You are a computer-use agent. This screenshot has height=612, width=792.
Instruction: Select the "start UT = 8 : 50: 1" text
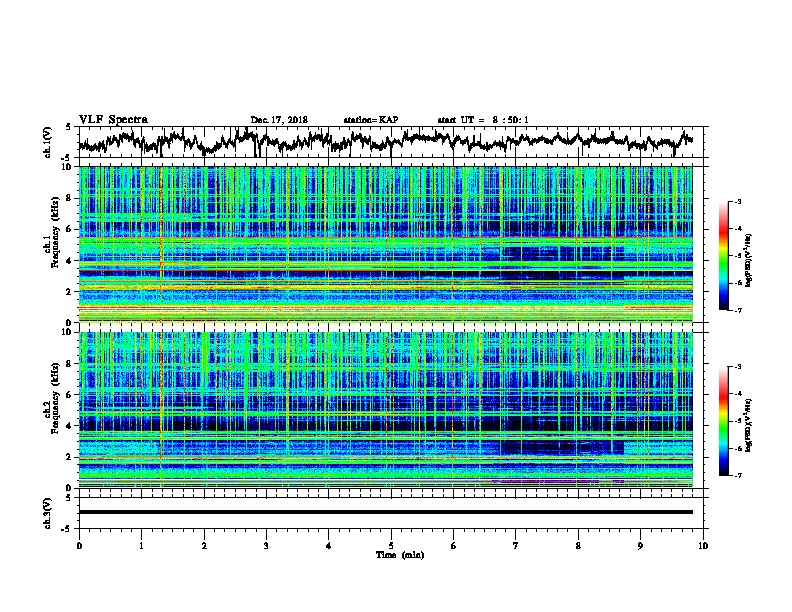click(x=482, y=120)
